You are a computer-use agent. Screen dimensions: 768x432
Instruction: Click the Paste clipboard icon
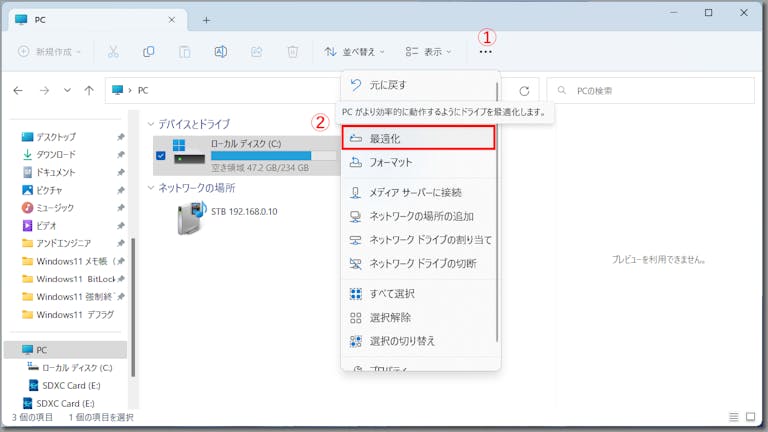[x=185, y=51]
